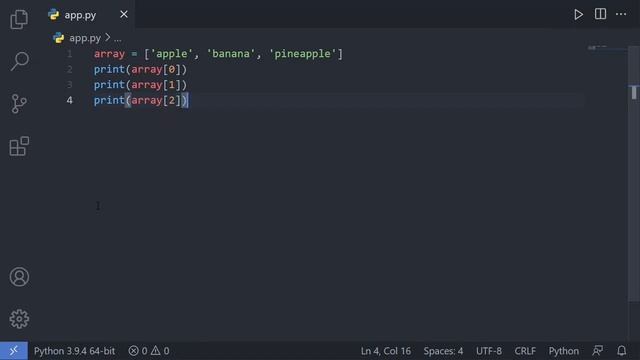Viewport: 640px width, 360px height.
Task: Click array[1] on line 3
Action: (x=156, y=85)
